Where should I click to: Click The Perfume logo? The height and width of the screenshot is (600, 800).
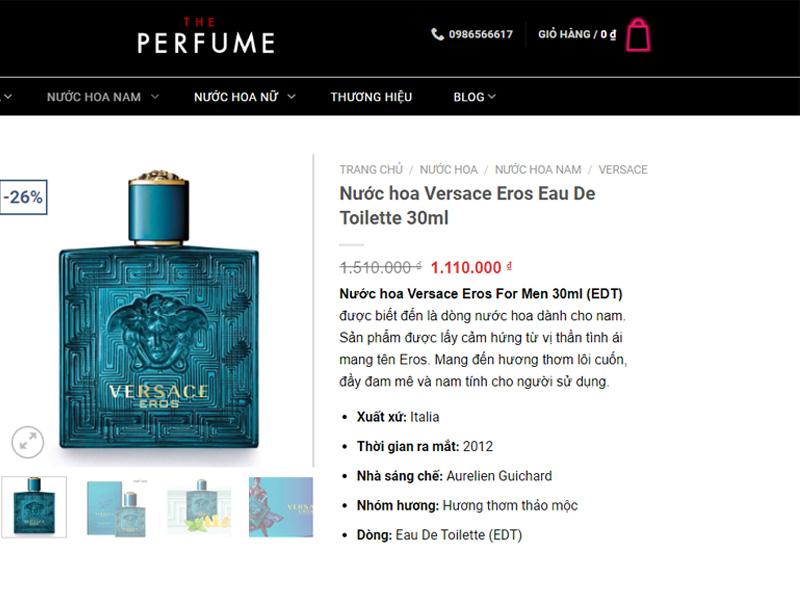point(206,36)
